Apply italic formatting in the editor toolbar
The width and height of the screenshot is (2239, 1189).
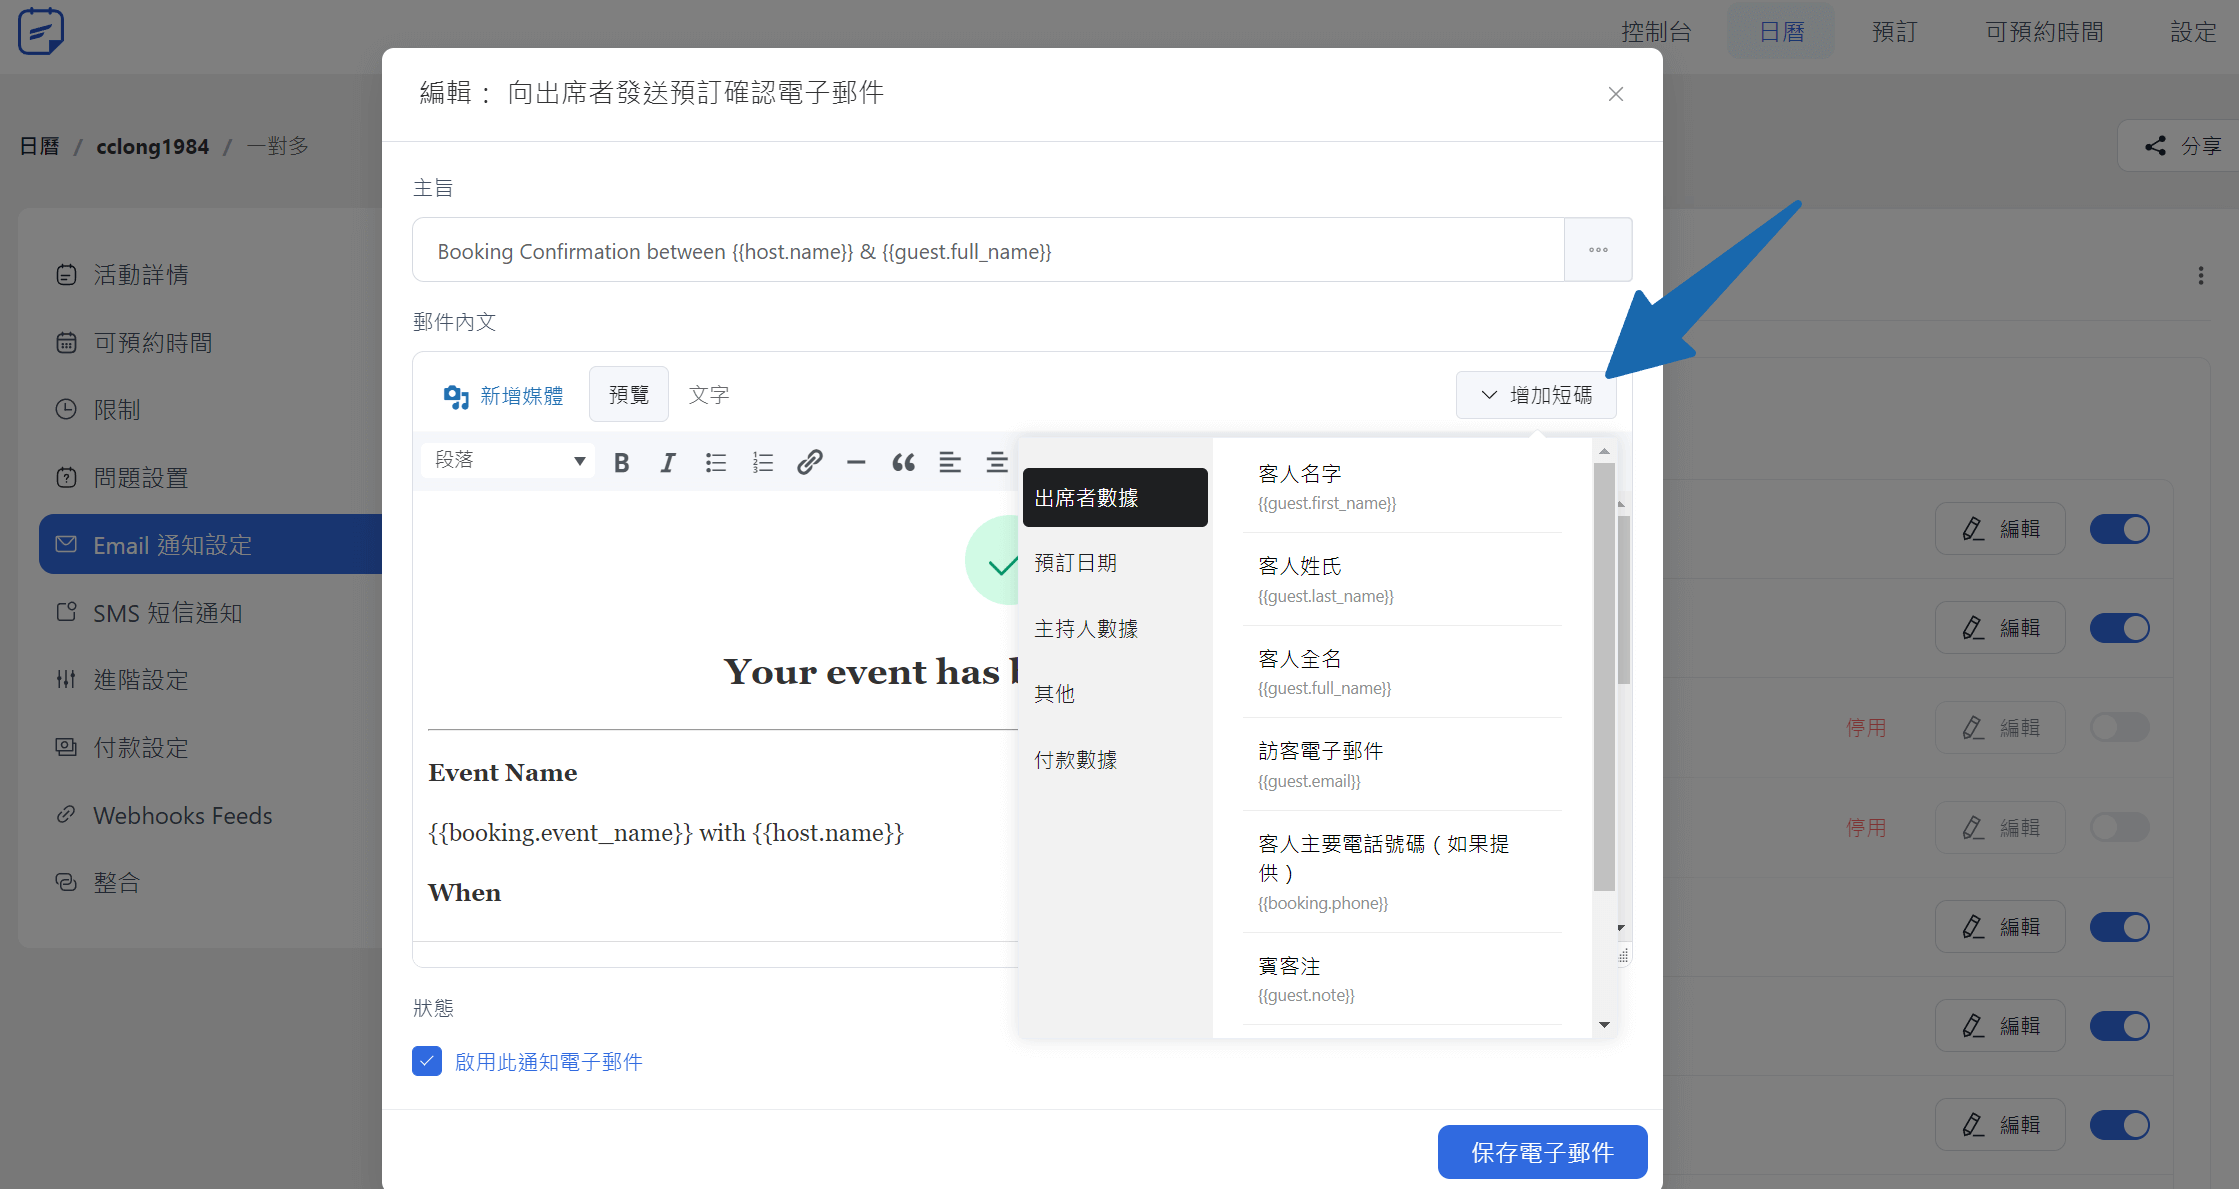[x=667, y=462]
